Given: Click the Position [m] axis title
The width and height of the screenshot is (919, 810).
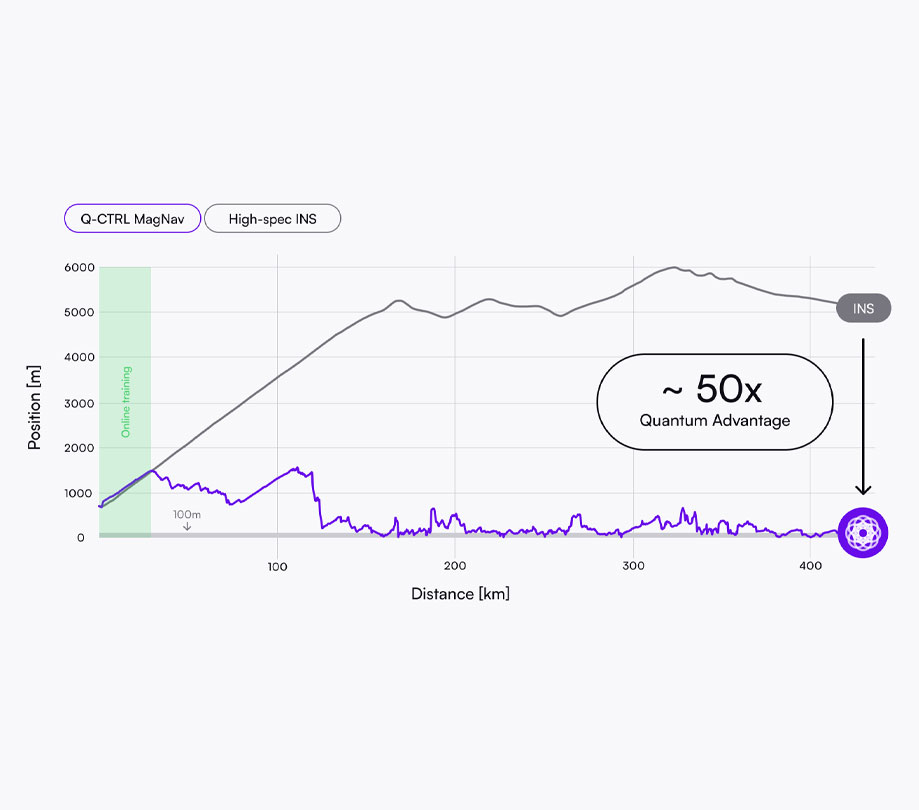Looking at the screenshot, I should point(34,407).
